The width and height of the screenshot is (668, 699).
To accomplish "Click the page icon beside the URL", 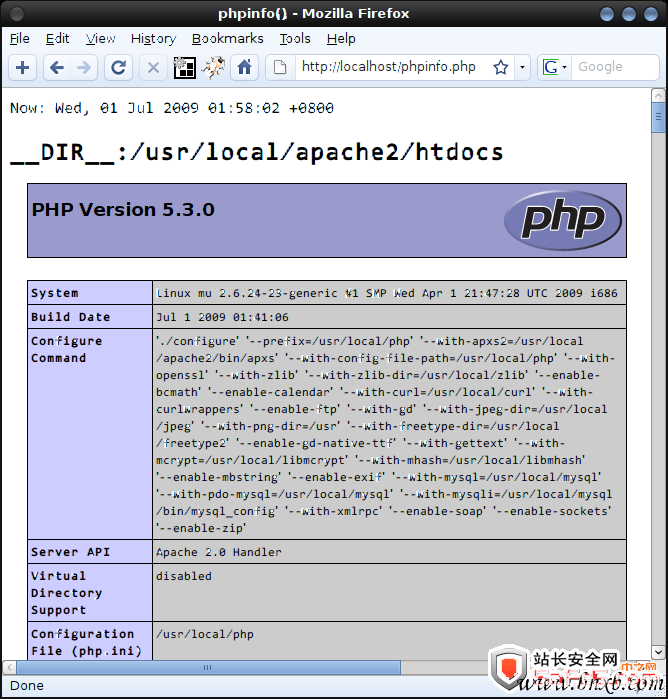I will [280, 68].
